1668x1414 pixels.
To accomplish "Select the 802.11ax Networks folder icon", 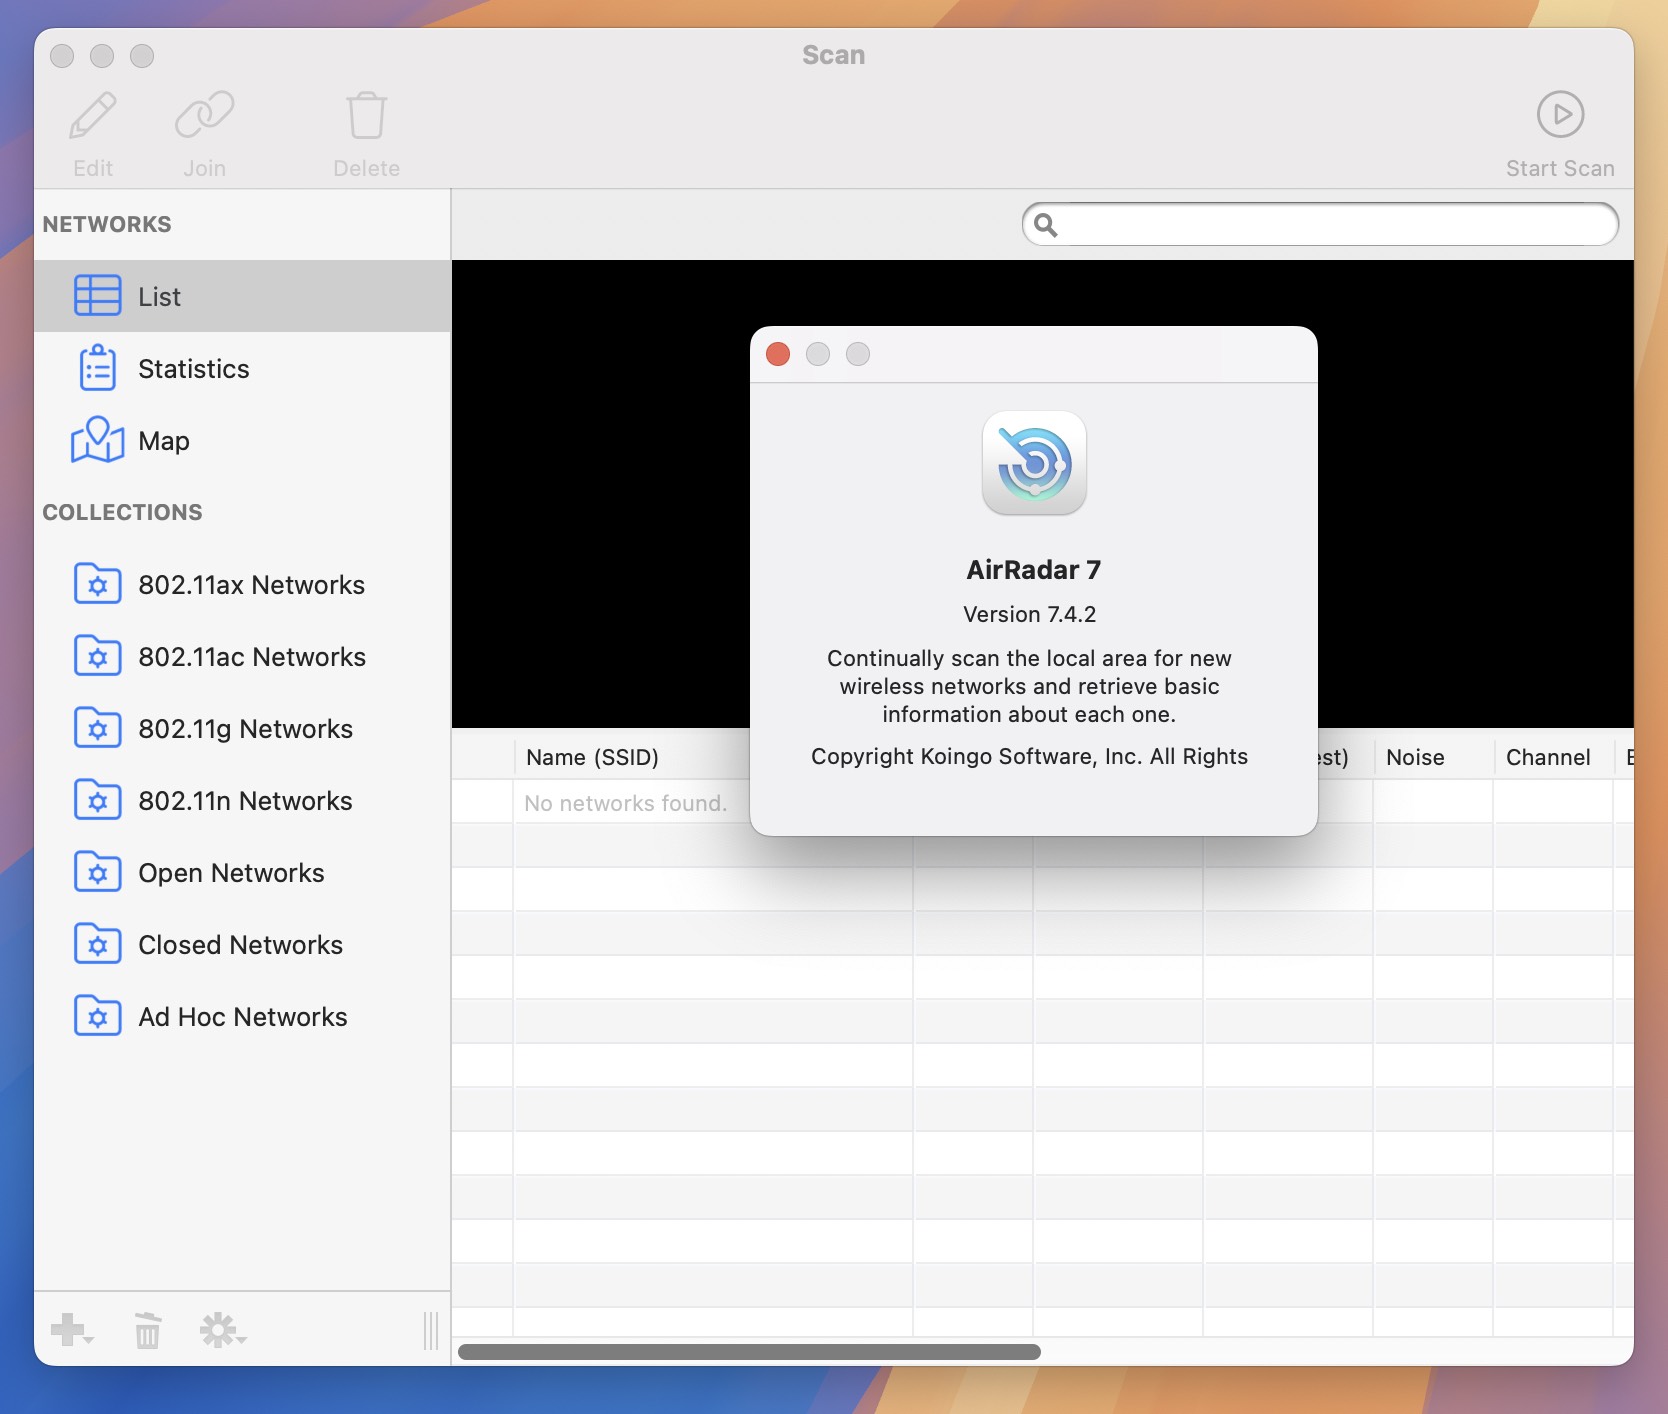I will coord(98,584).
